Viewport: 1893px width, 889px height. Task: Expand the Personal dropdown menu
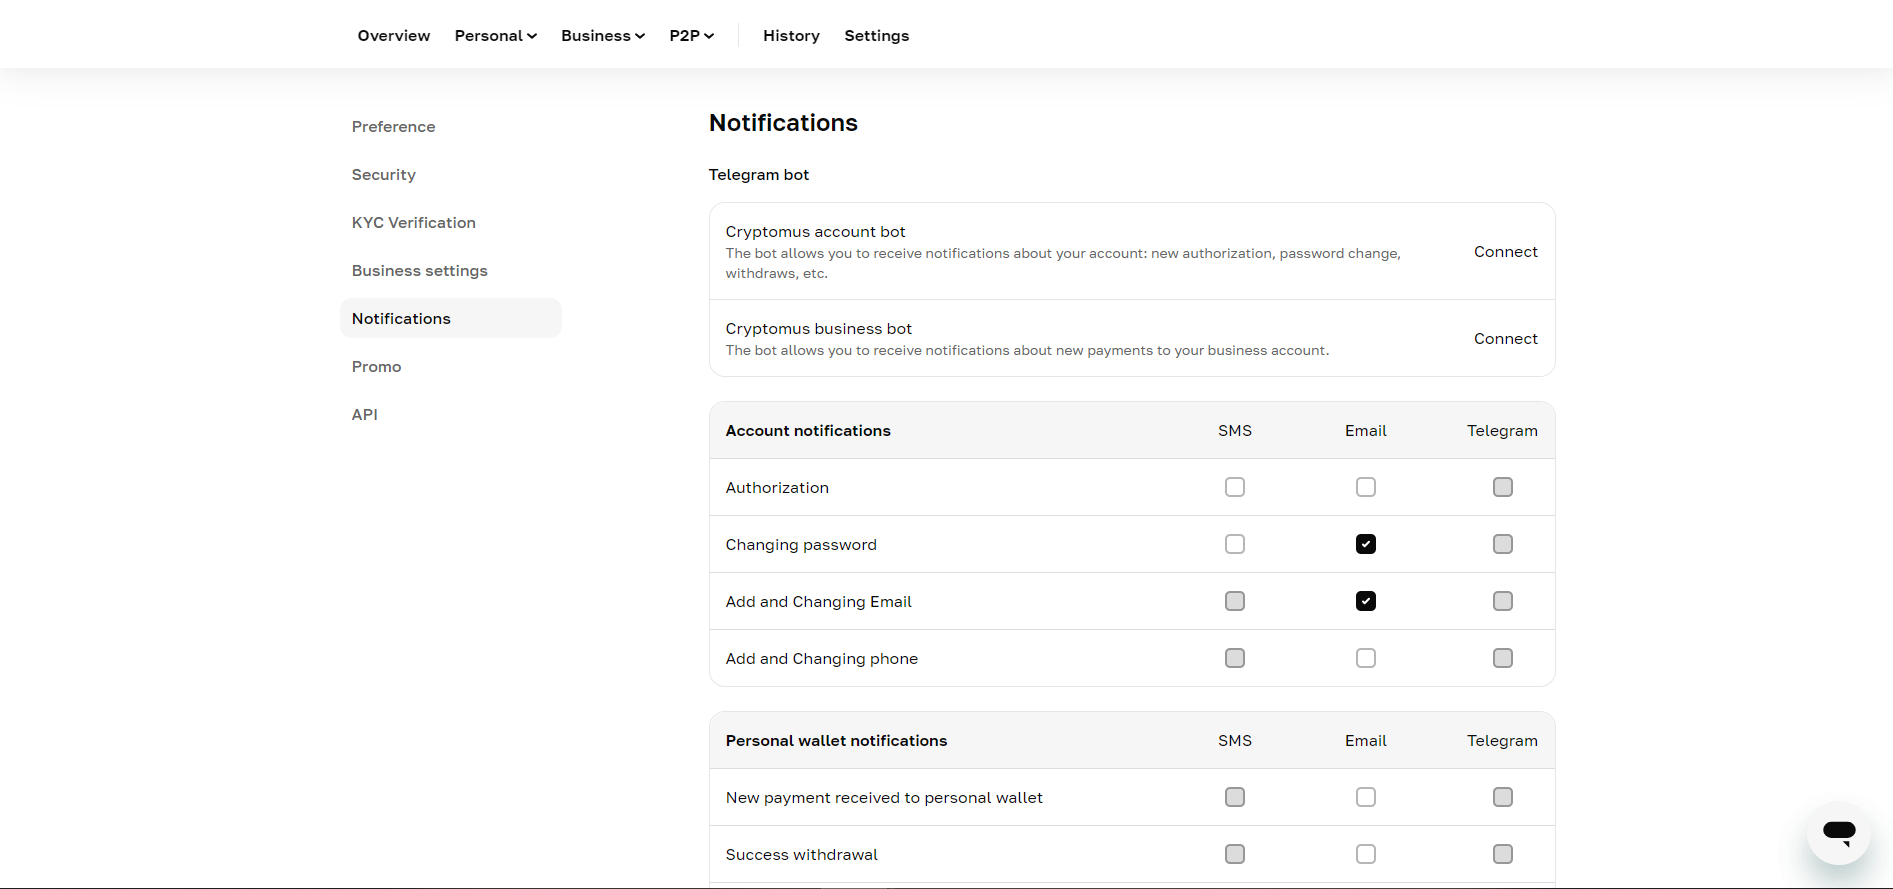[496, 36]
